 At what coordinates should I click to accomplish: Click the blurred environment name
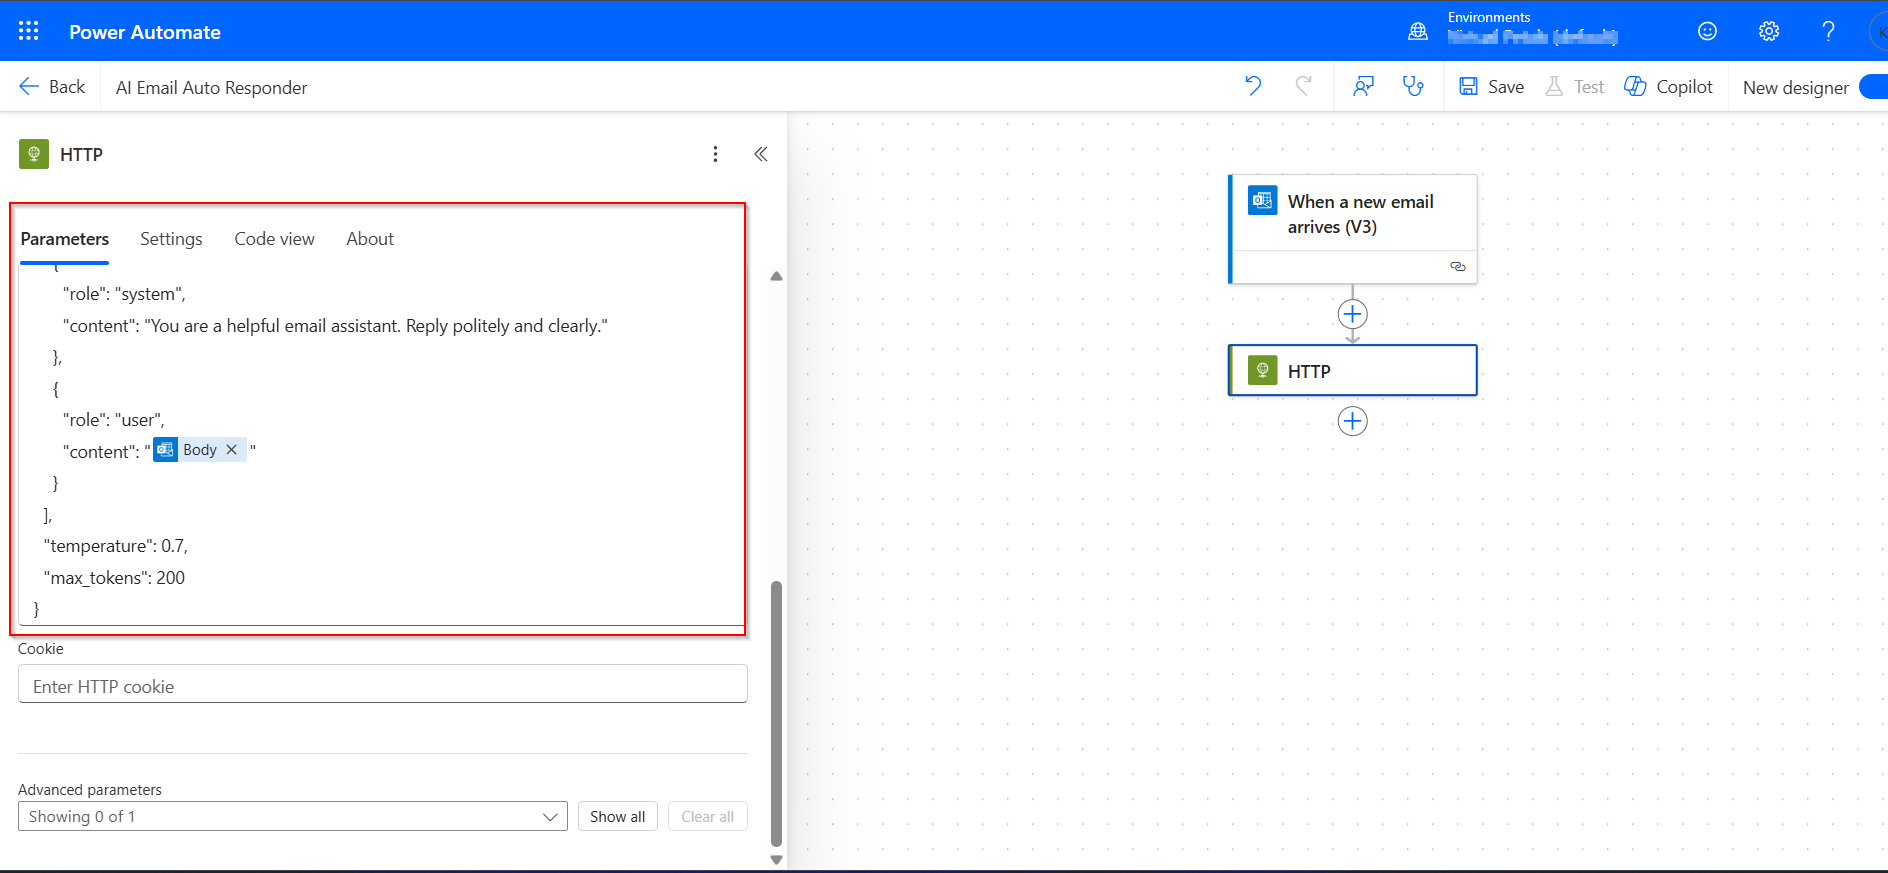point(1532,37)
